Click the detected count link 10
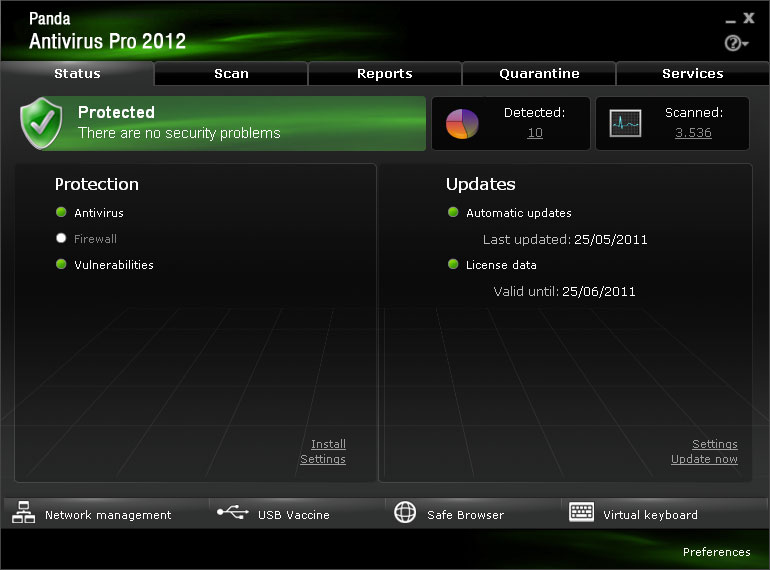The image size is (770, 570). click(535, 133)
